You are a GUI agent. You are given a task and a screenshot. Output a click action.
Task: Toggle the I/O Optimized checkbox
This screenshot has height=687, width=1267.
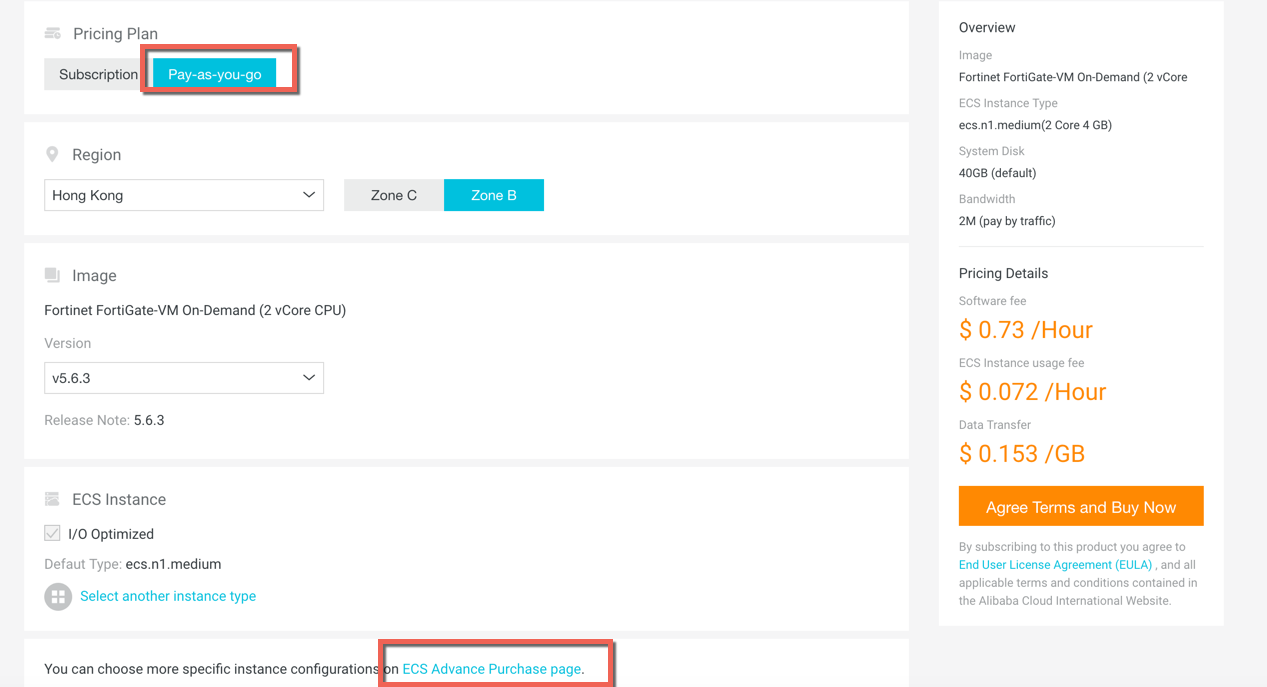pyautogui.click(x=53, y=534)
